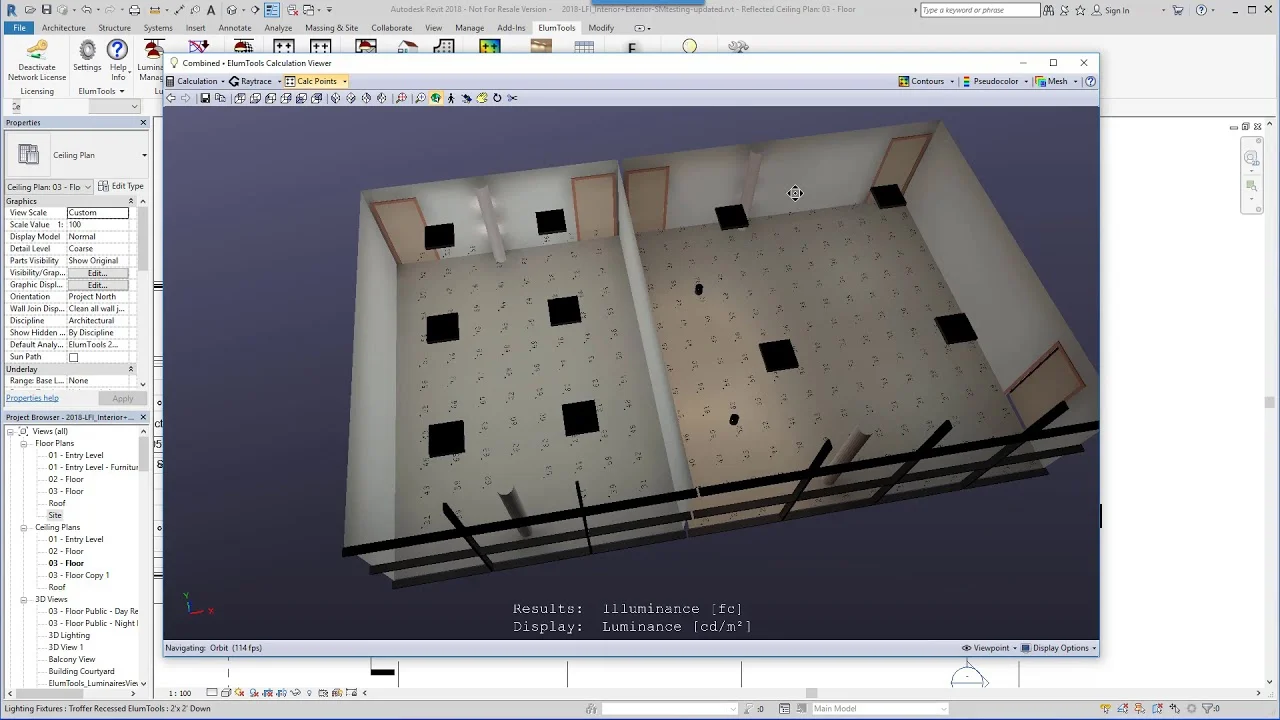Click the Apply button in Properties
This screenshot has height=720, width=1280.
pos(123,398)
